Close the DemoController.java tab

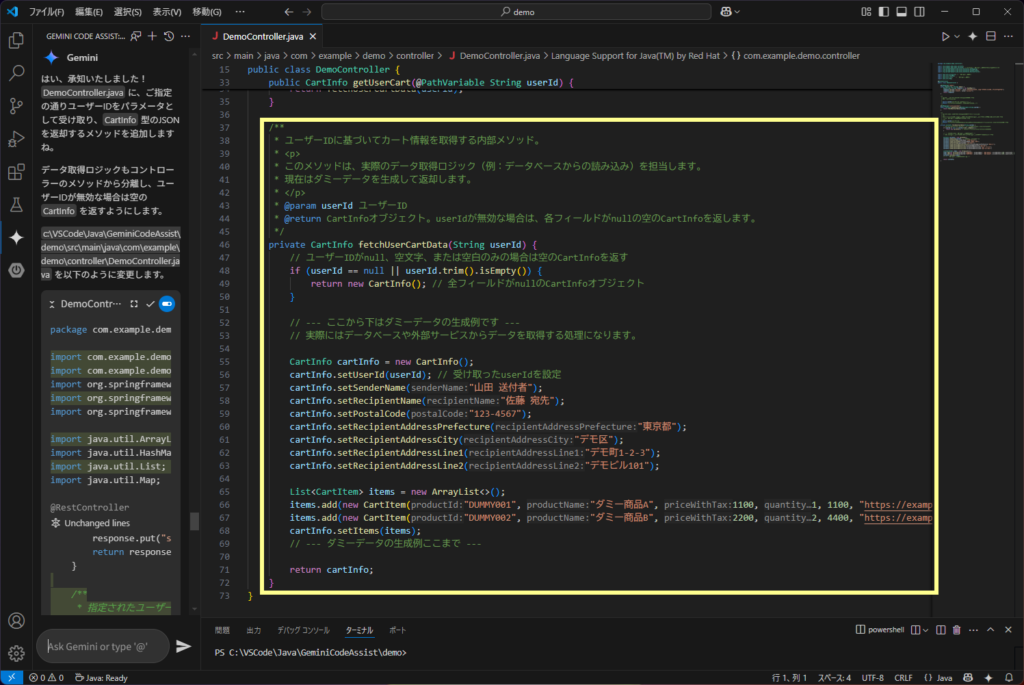click(313, 37)
